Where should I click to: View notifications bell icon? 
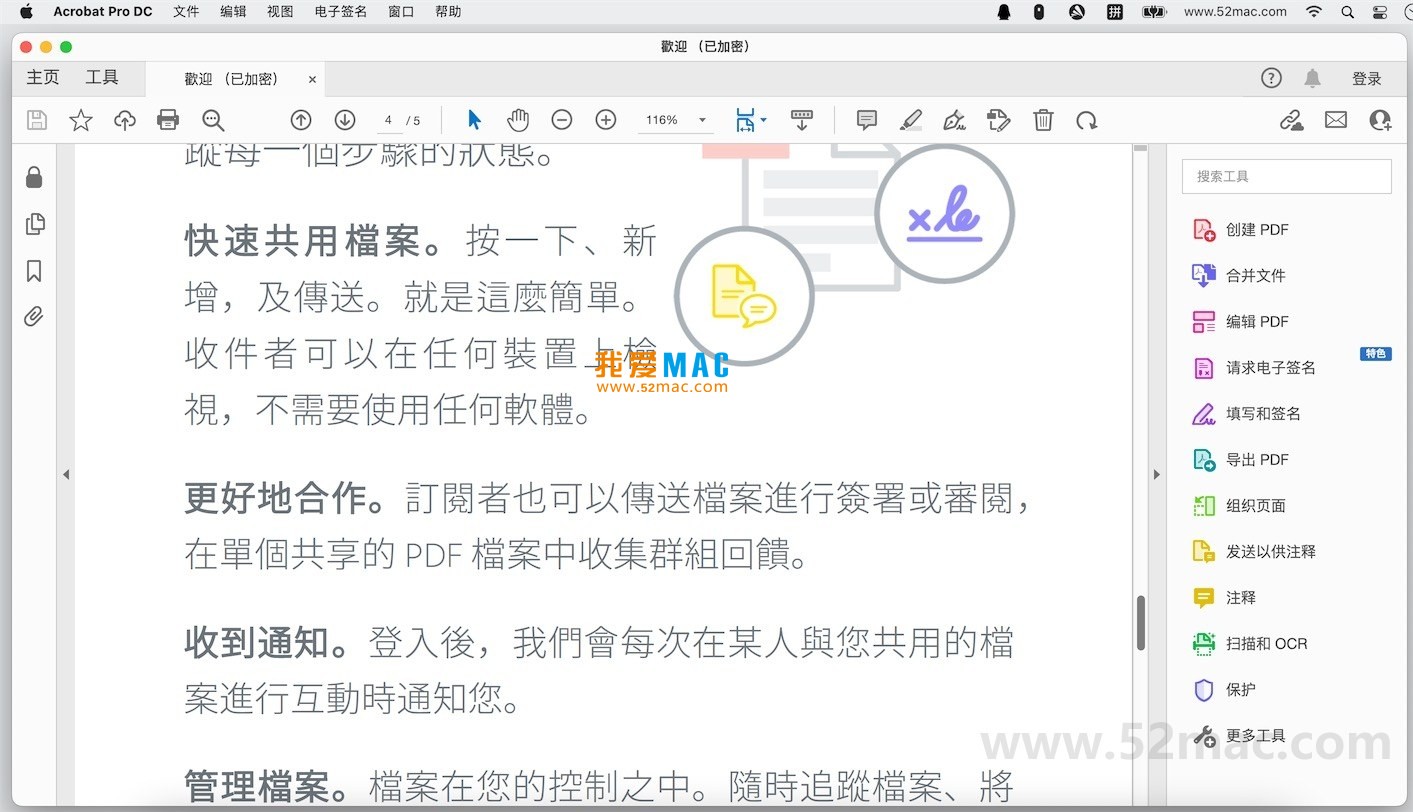[x=1313, y=78]
